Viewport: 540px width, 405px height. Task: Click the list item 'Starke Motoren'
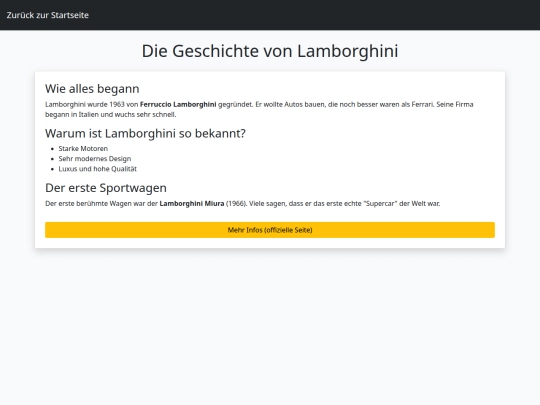[83, 148]
